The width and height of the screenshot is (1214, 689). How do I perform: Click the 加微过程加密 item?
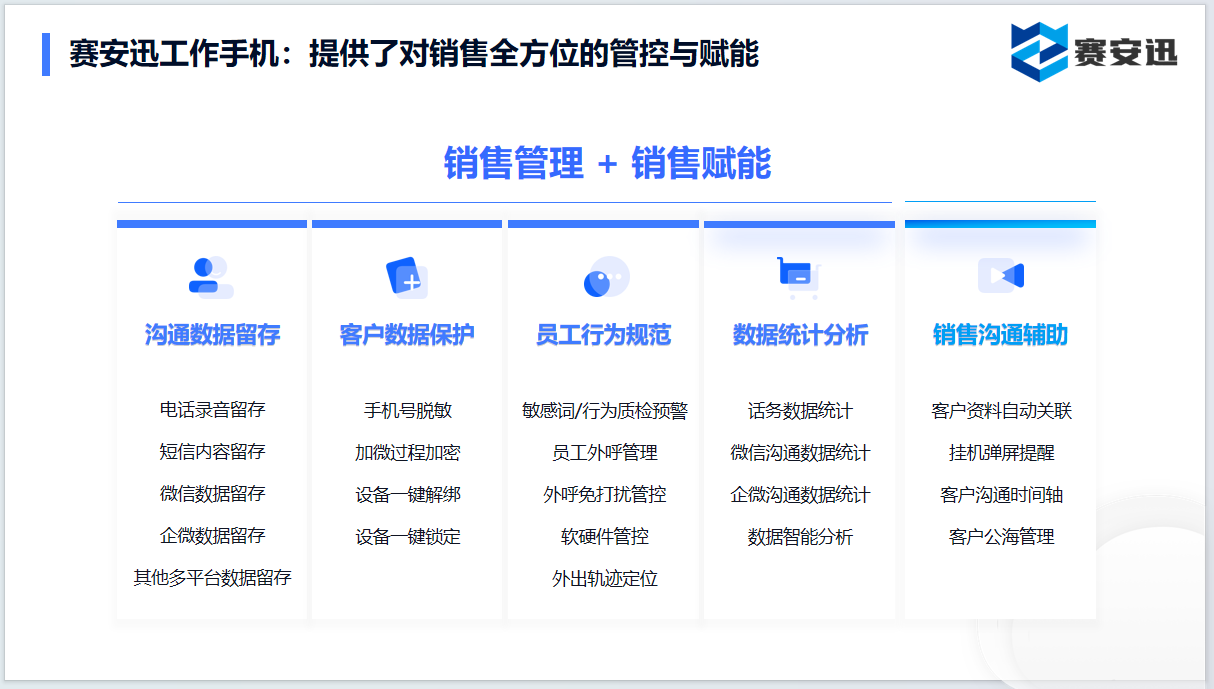(x=407, y=453)
